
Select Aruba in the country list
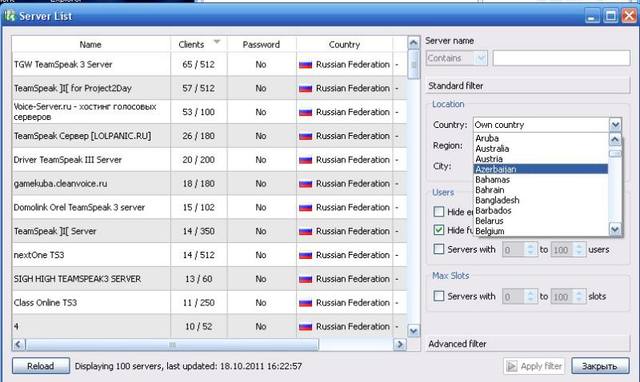[x=540, y=138]
